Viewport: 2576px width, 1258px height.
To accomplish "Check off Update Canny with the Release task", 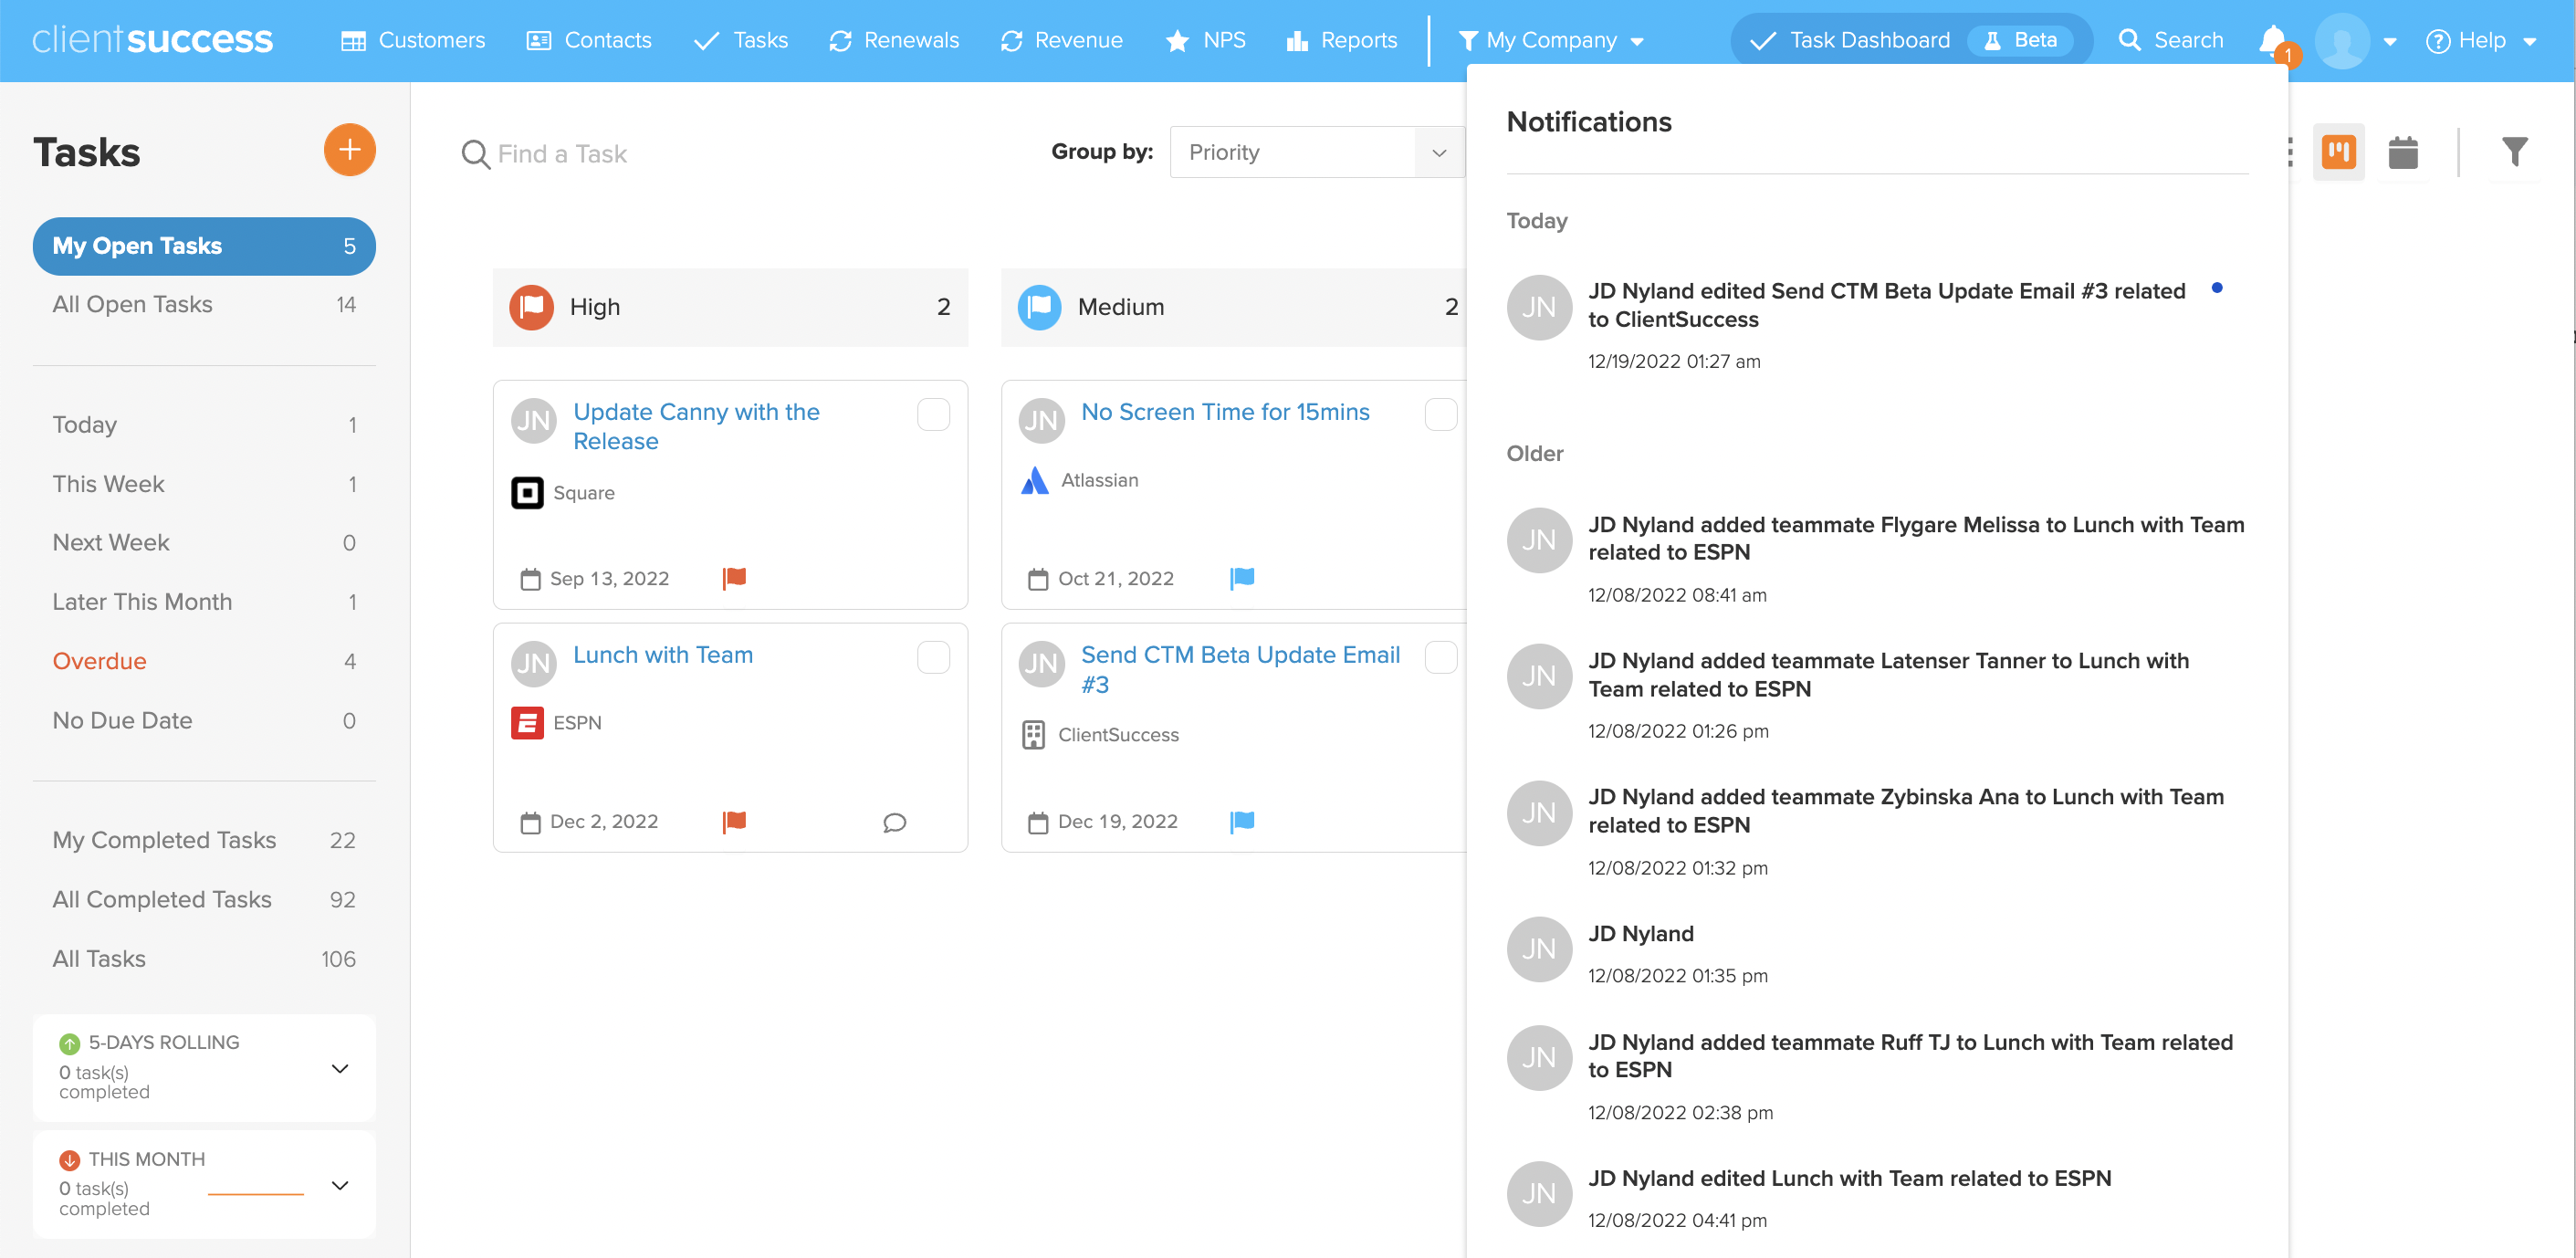I will point(933,414).
